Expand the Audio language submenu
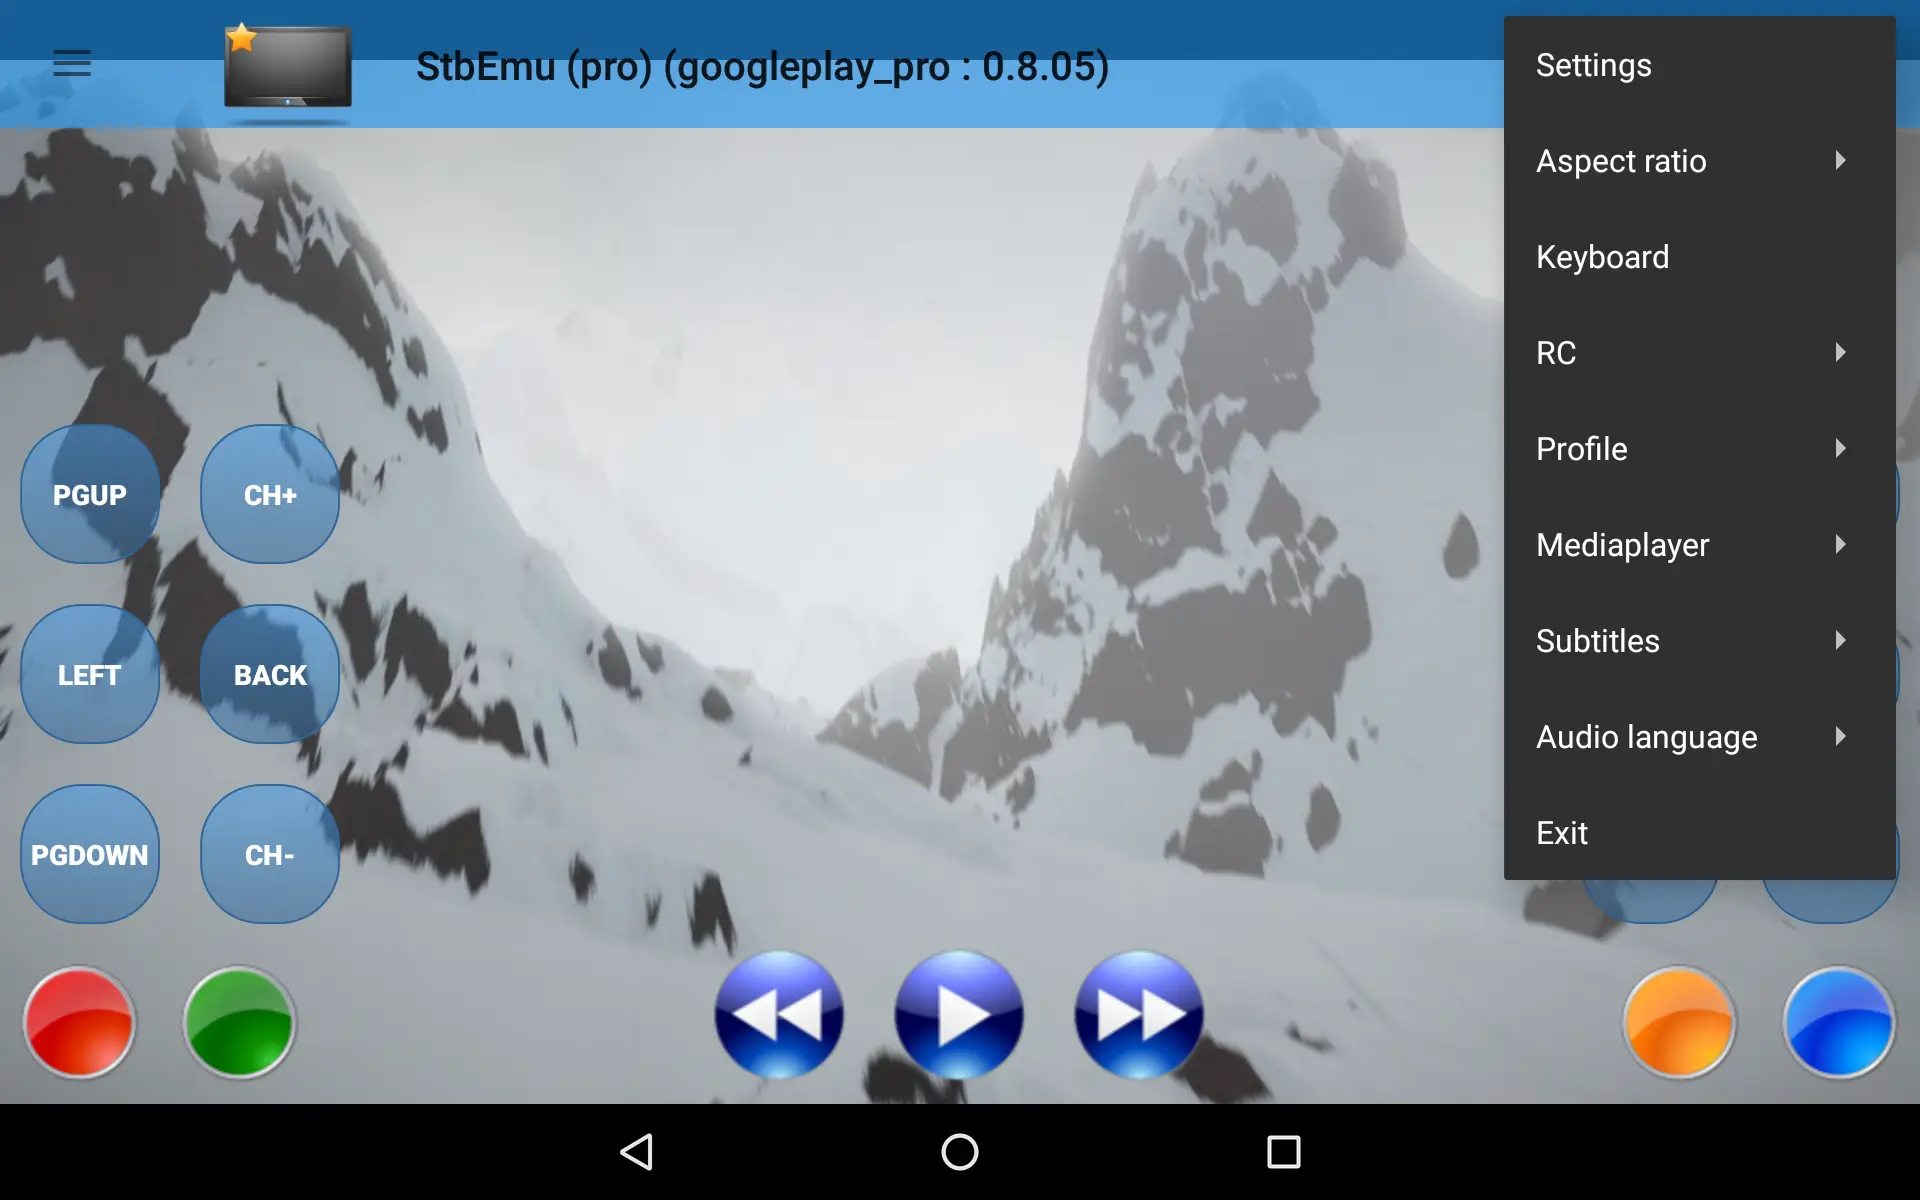The height and width of the screenshot is (1200, 1920). pos(1693,737)
